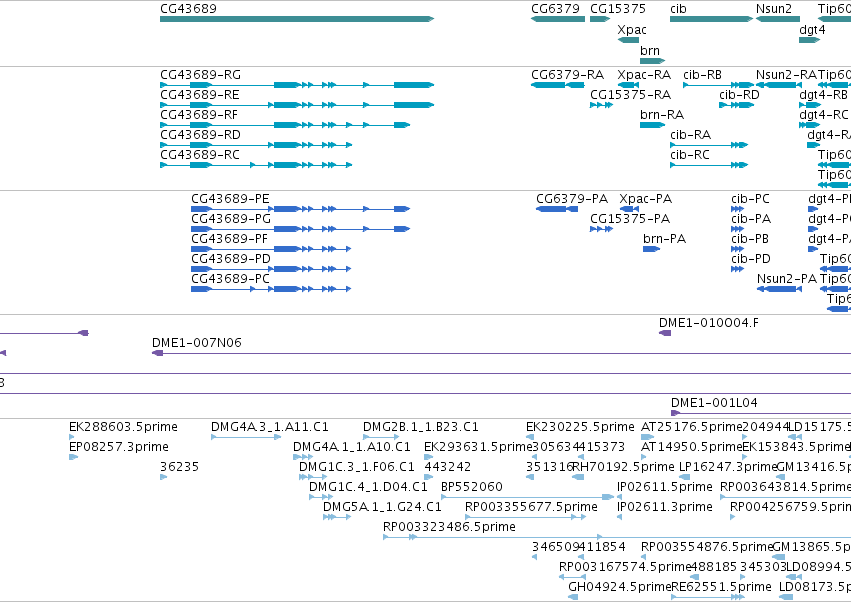The width and height of the screenshot is (851, 602).
Task: Click protein cib-PB feature
Action: pos(737,249)
